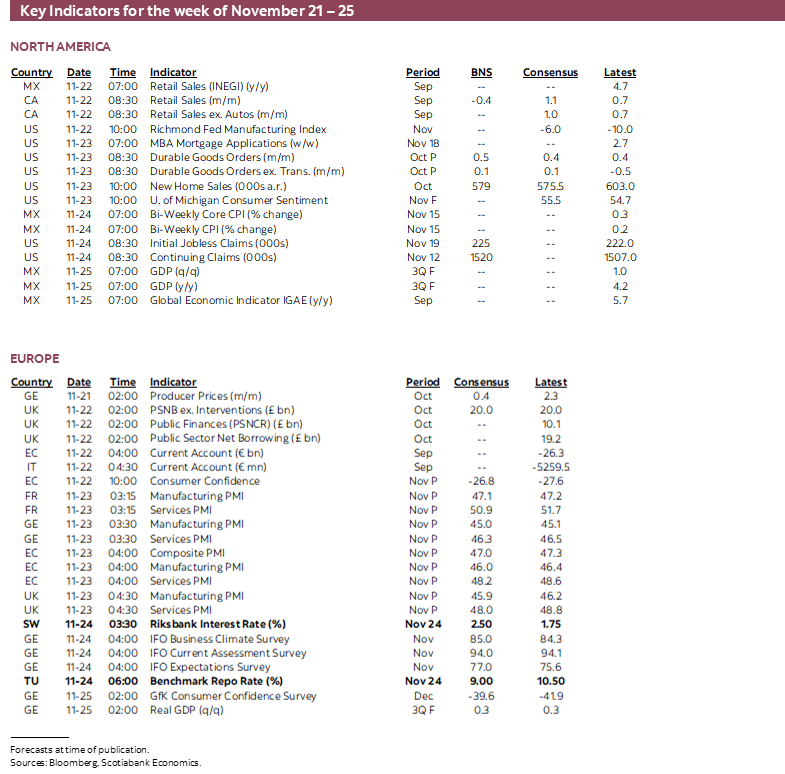Select consensus value '50.9'
The height and width of the screenshot is (774, 785).
click(x=481, y=510)
